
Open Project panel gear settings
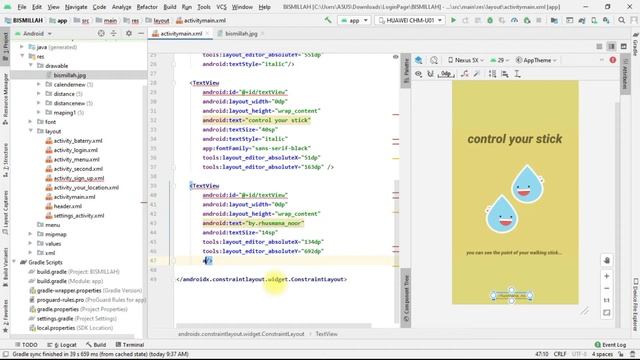pyautogui.click(x=129, y=33)
